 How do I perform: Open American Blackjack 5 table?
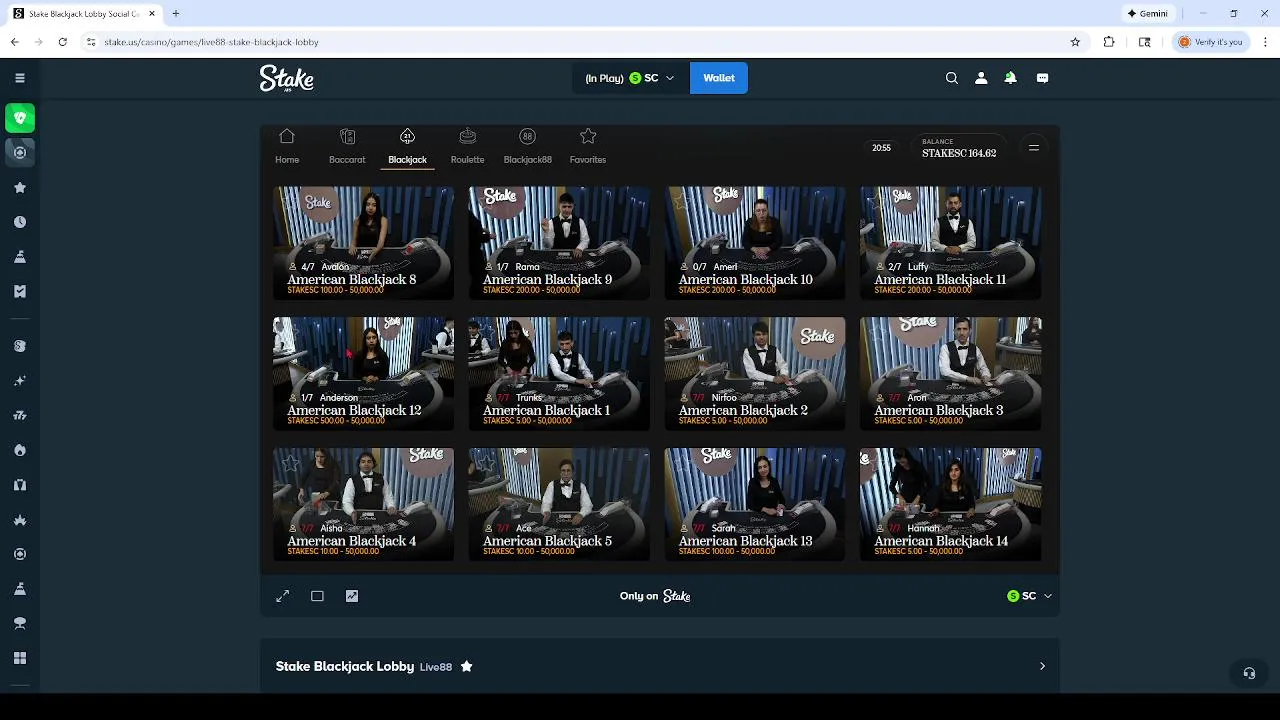(x=559, y=505)
